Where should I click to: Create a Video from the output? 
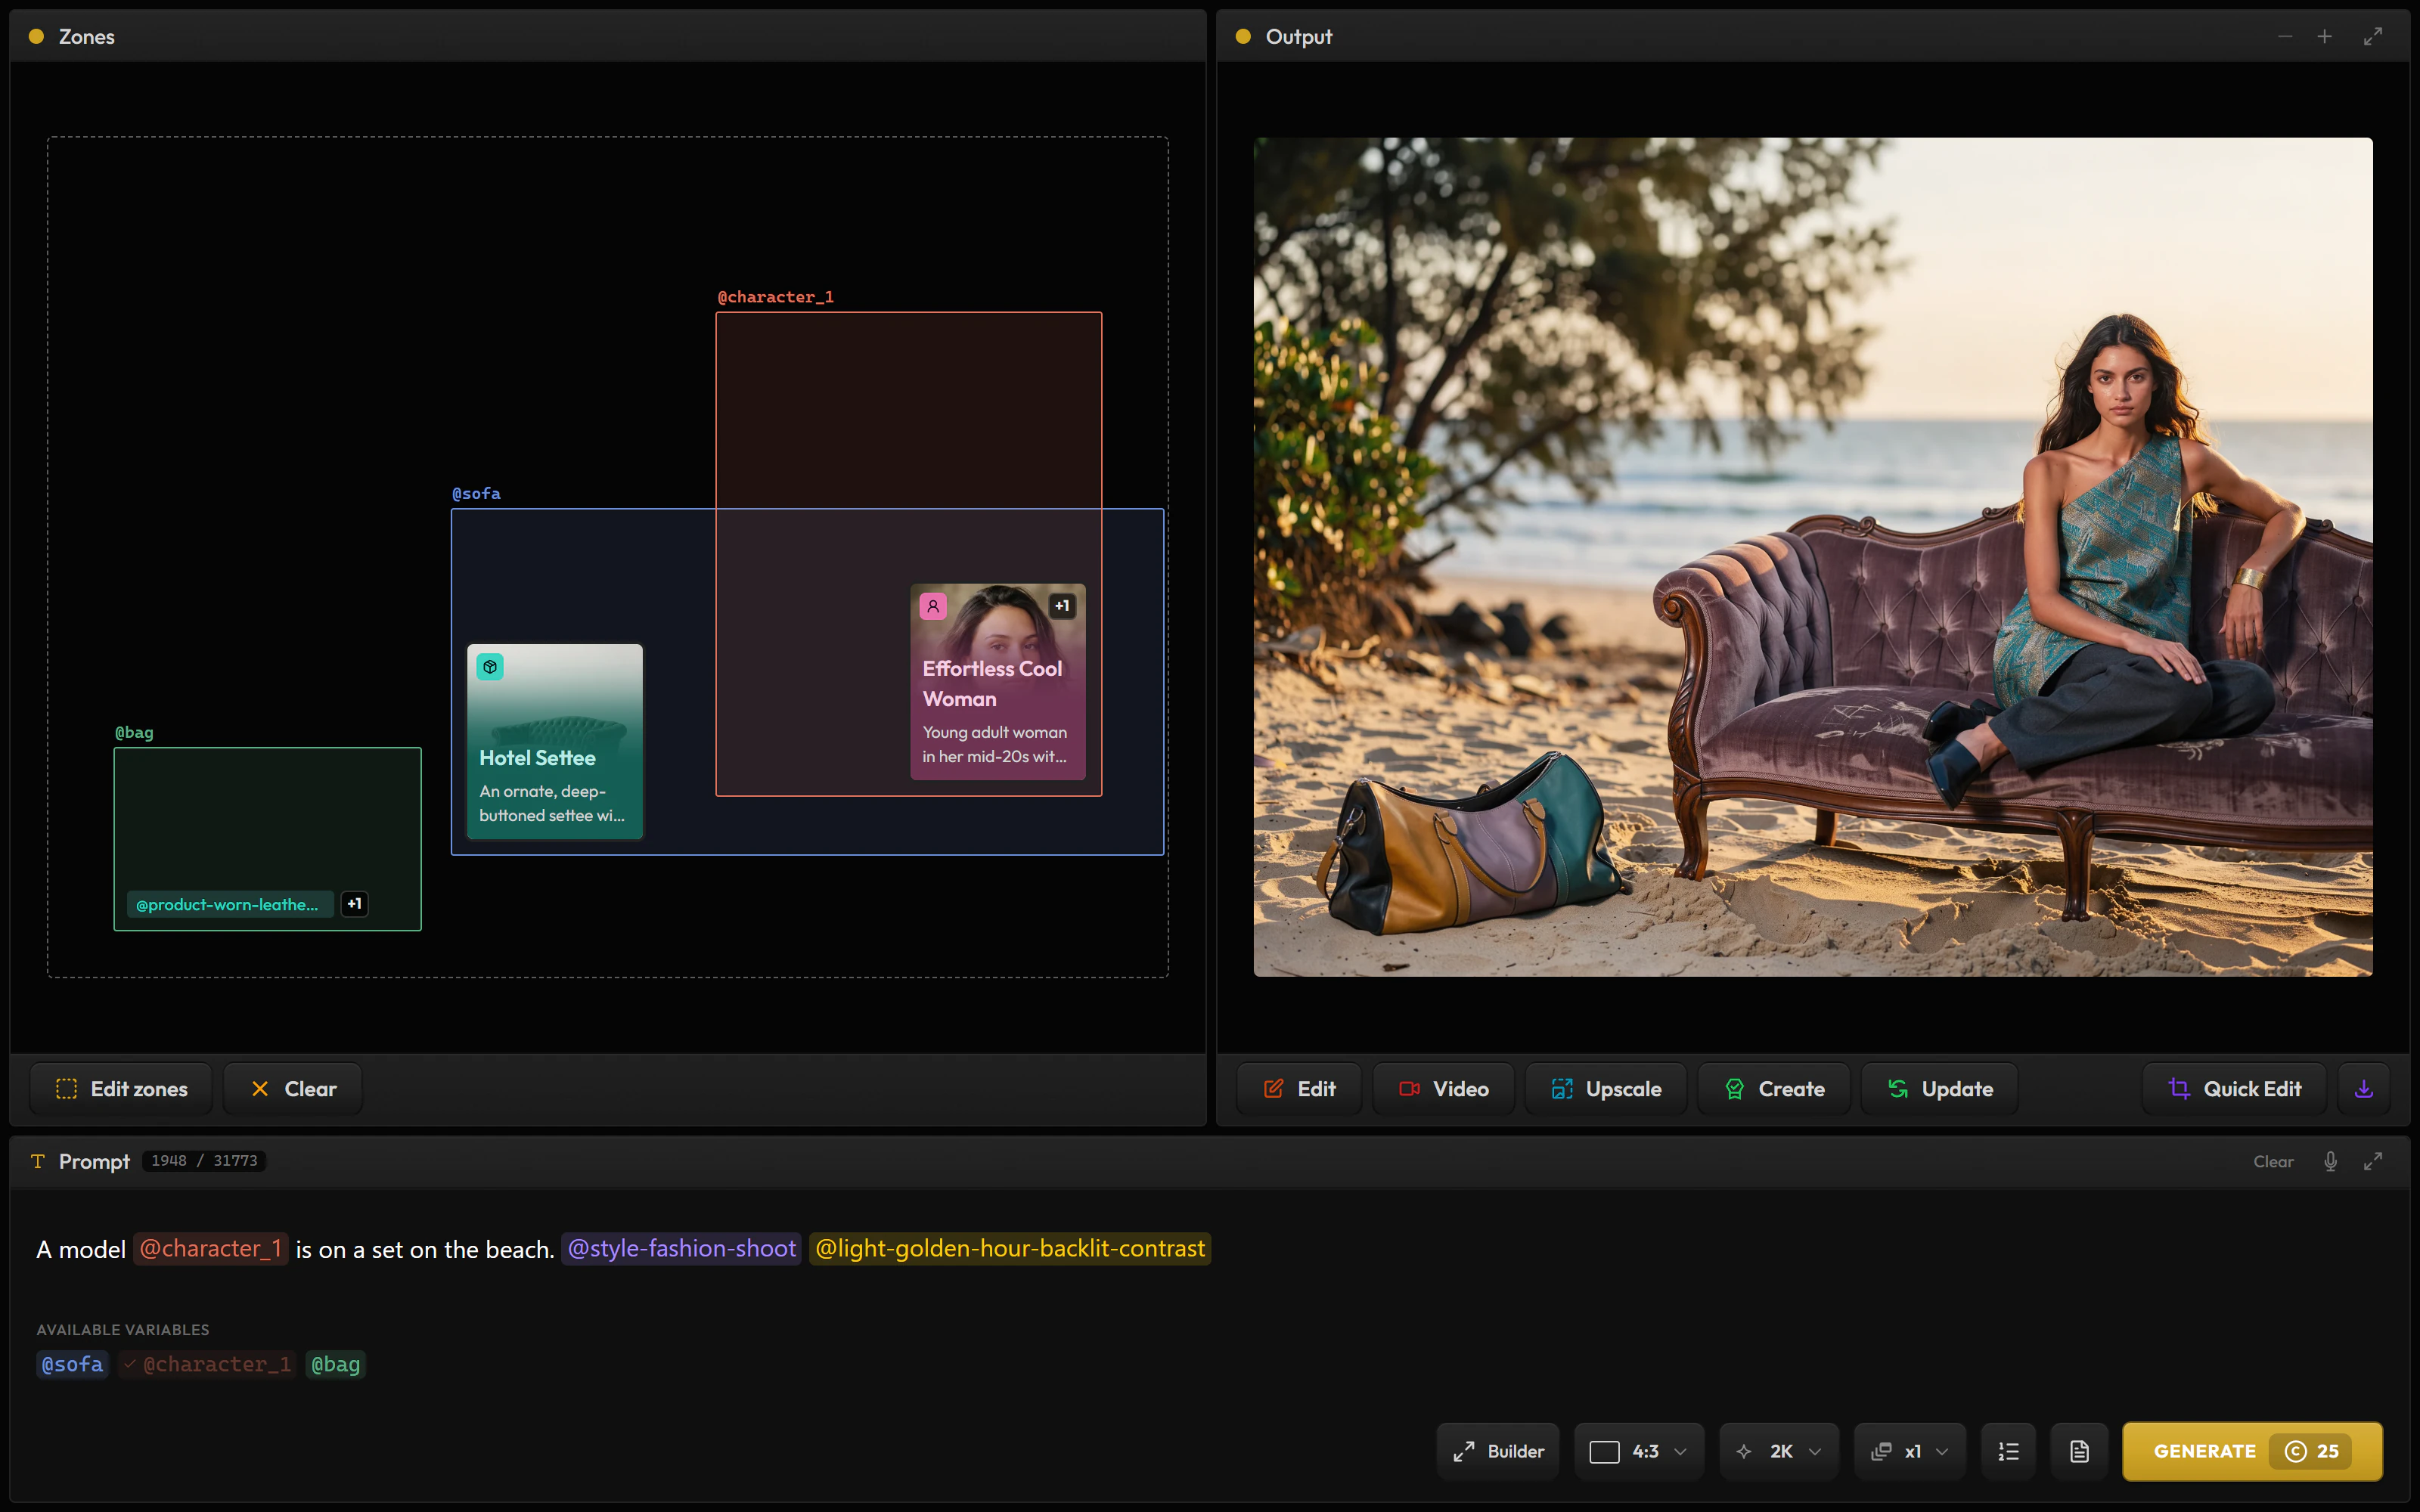click(1444, 1089)
